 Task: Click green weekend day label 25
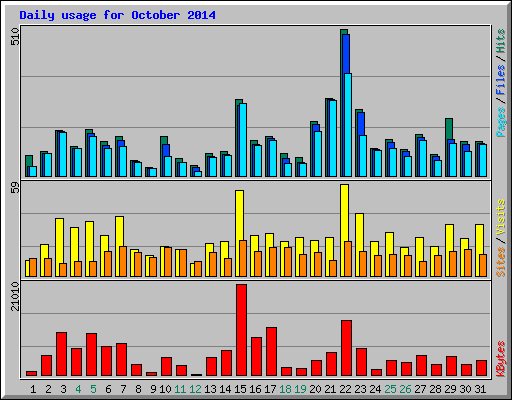[390, 389]
